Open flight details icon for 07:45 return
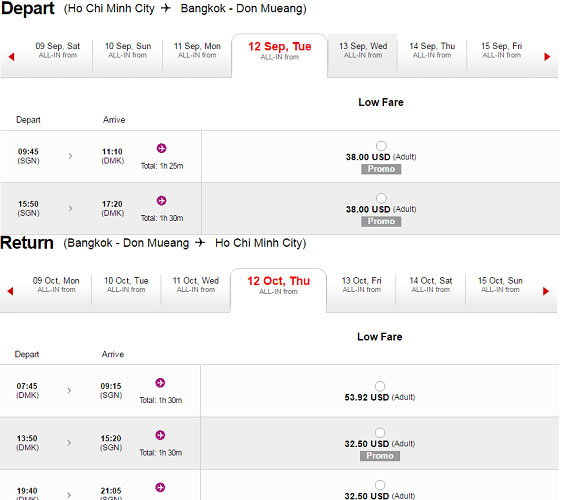 coord(160,383)
